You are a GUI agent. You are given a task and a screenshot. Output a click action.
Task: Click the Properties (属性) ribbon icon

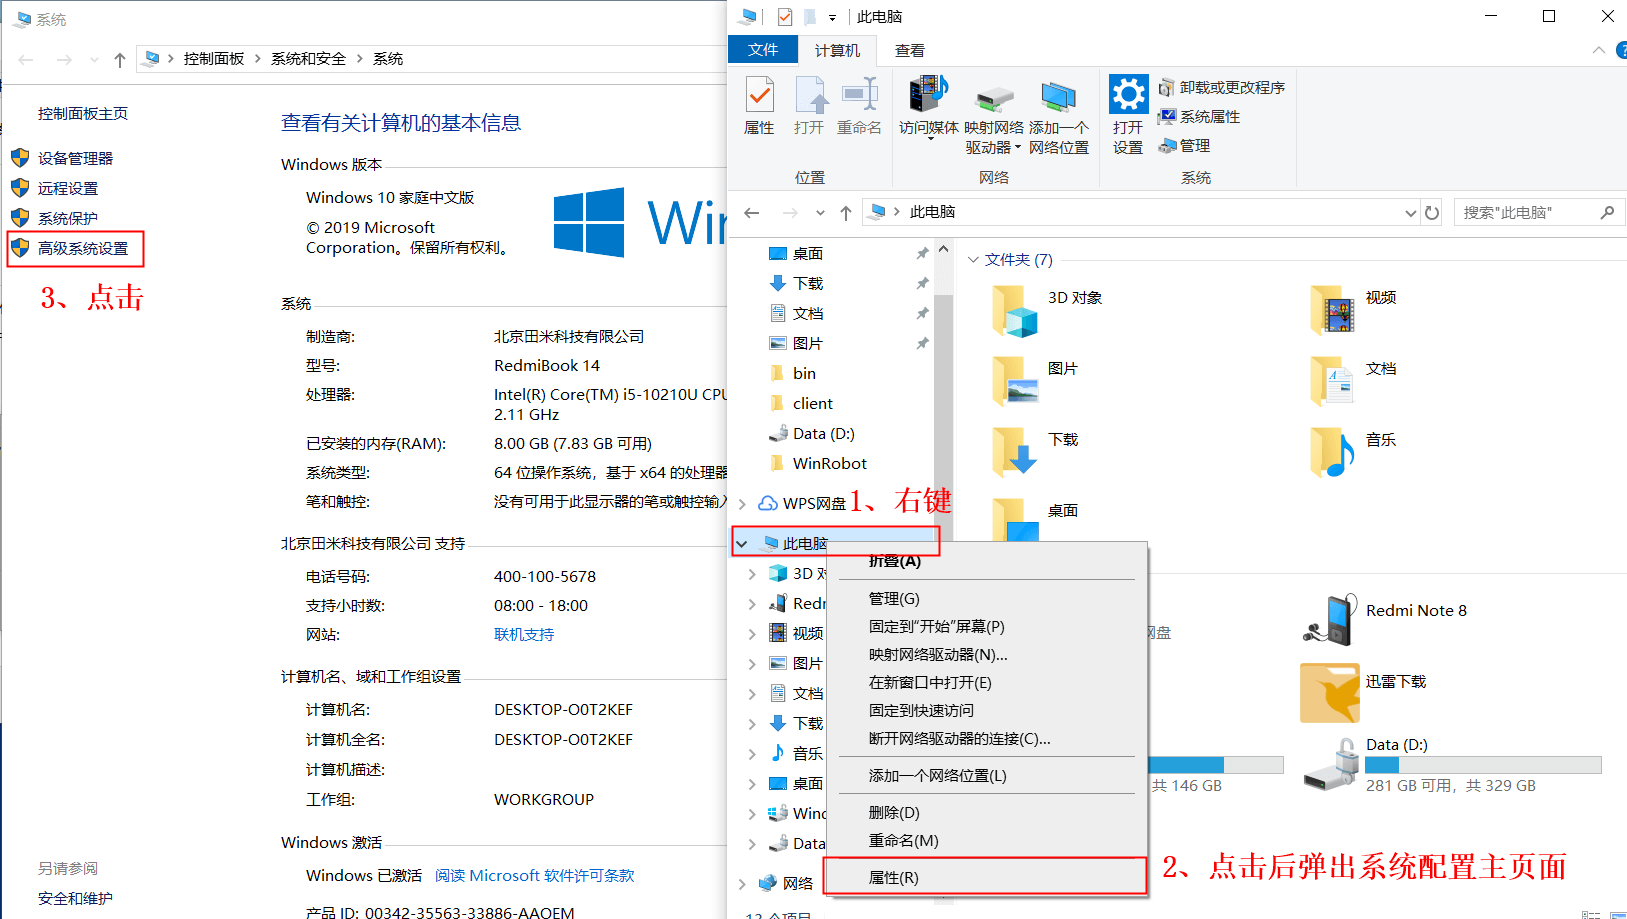[x=760, y=106]
